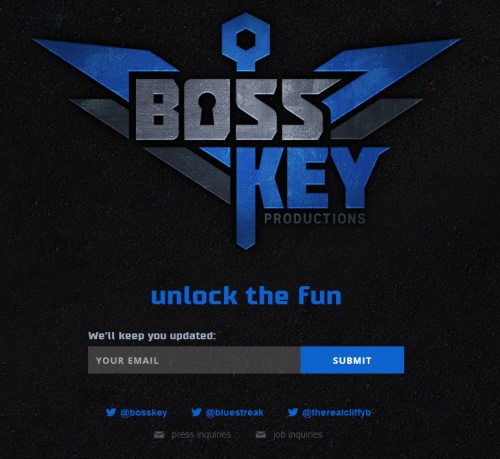500x459 pixels.
Task: Focus the YOUR EMAIL input field
Action: (194, 360)
